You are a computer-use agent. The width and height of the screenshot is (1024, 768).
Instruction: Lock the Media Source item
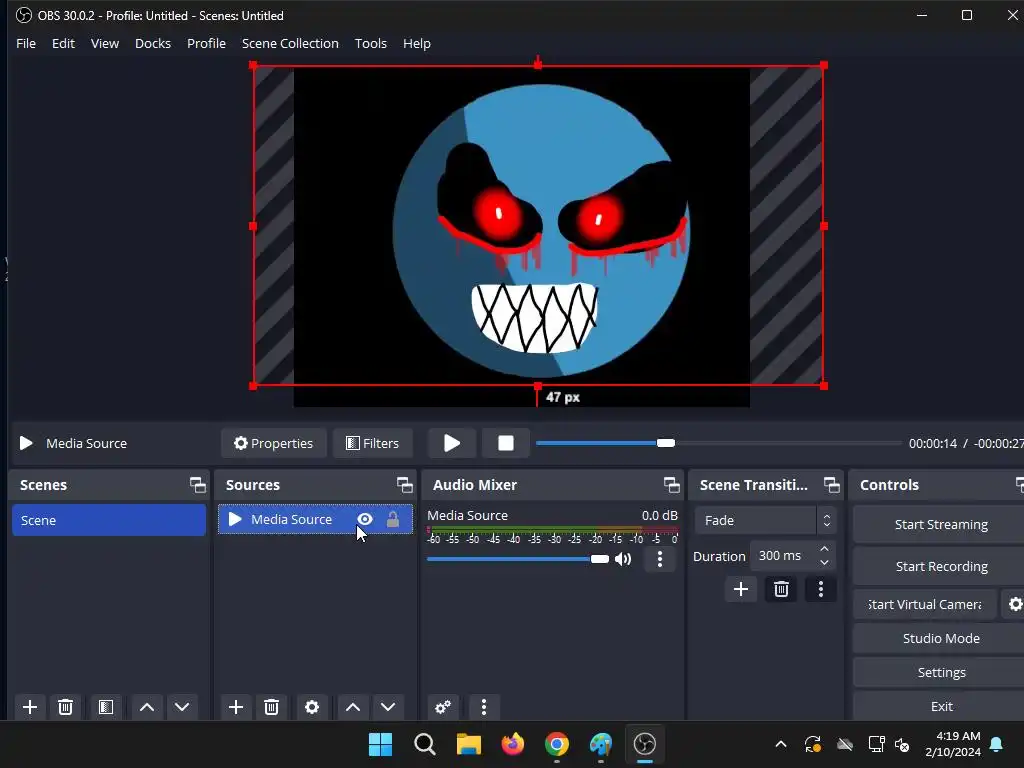coord(393,519)
